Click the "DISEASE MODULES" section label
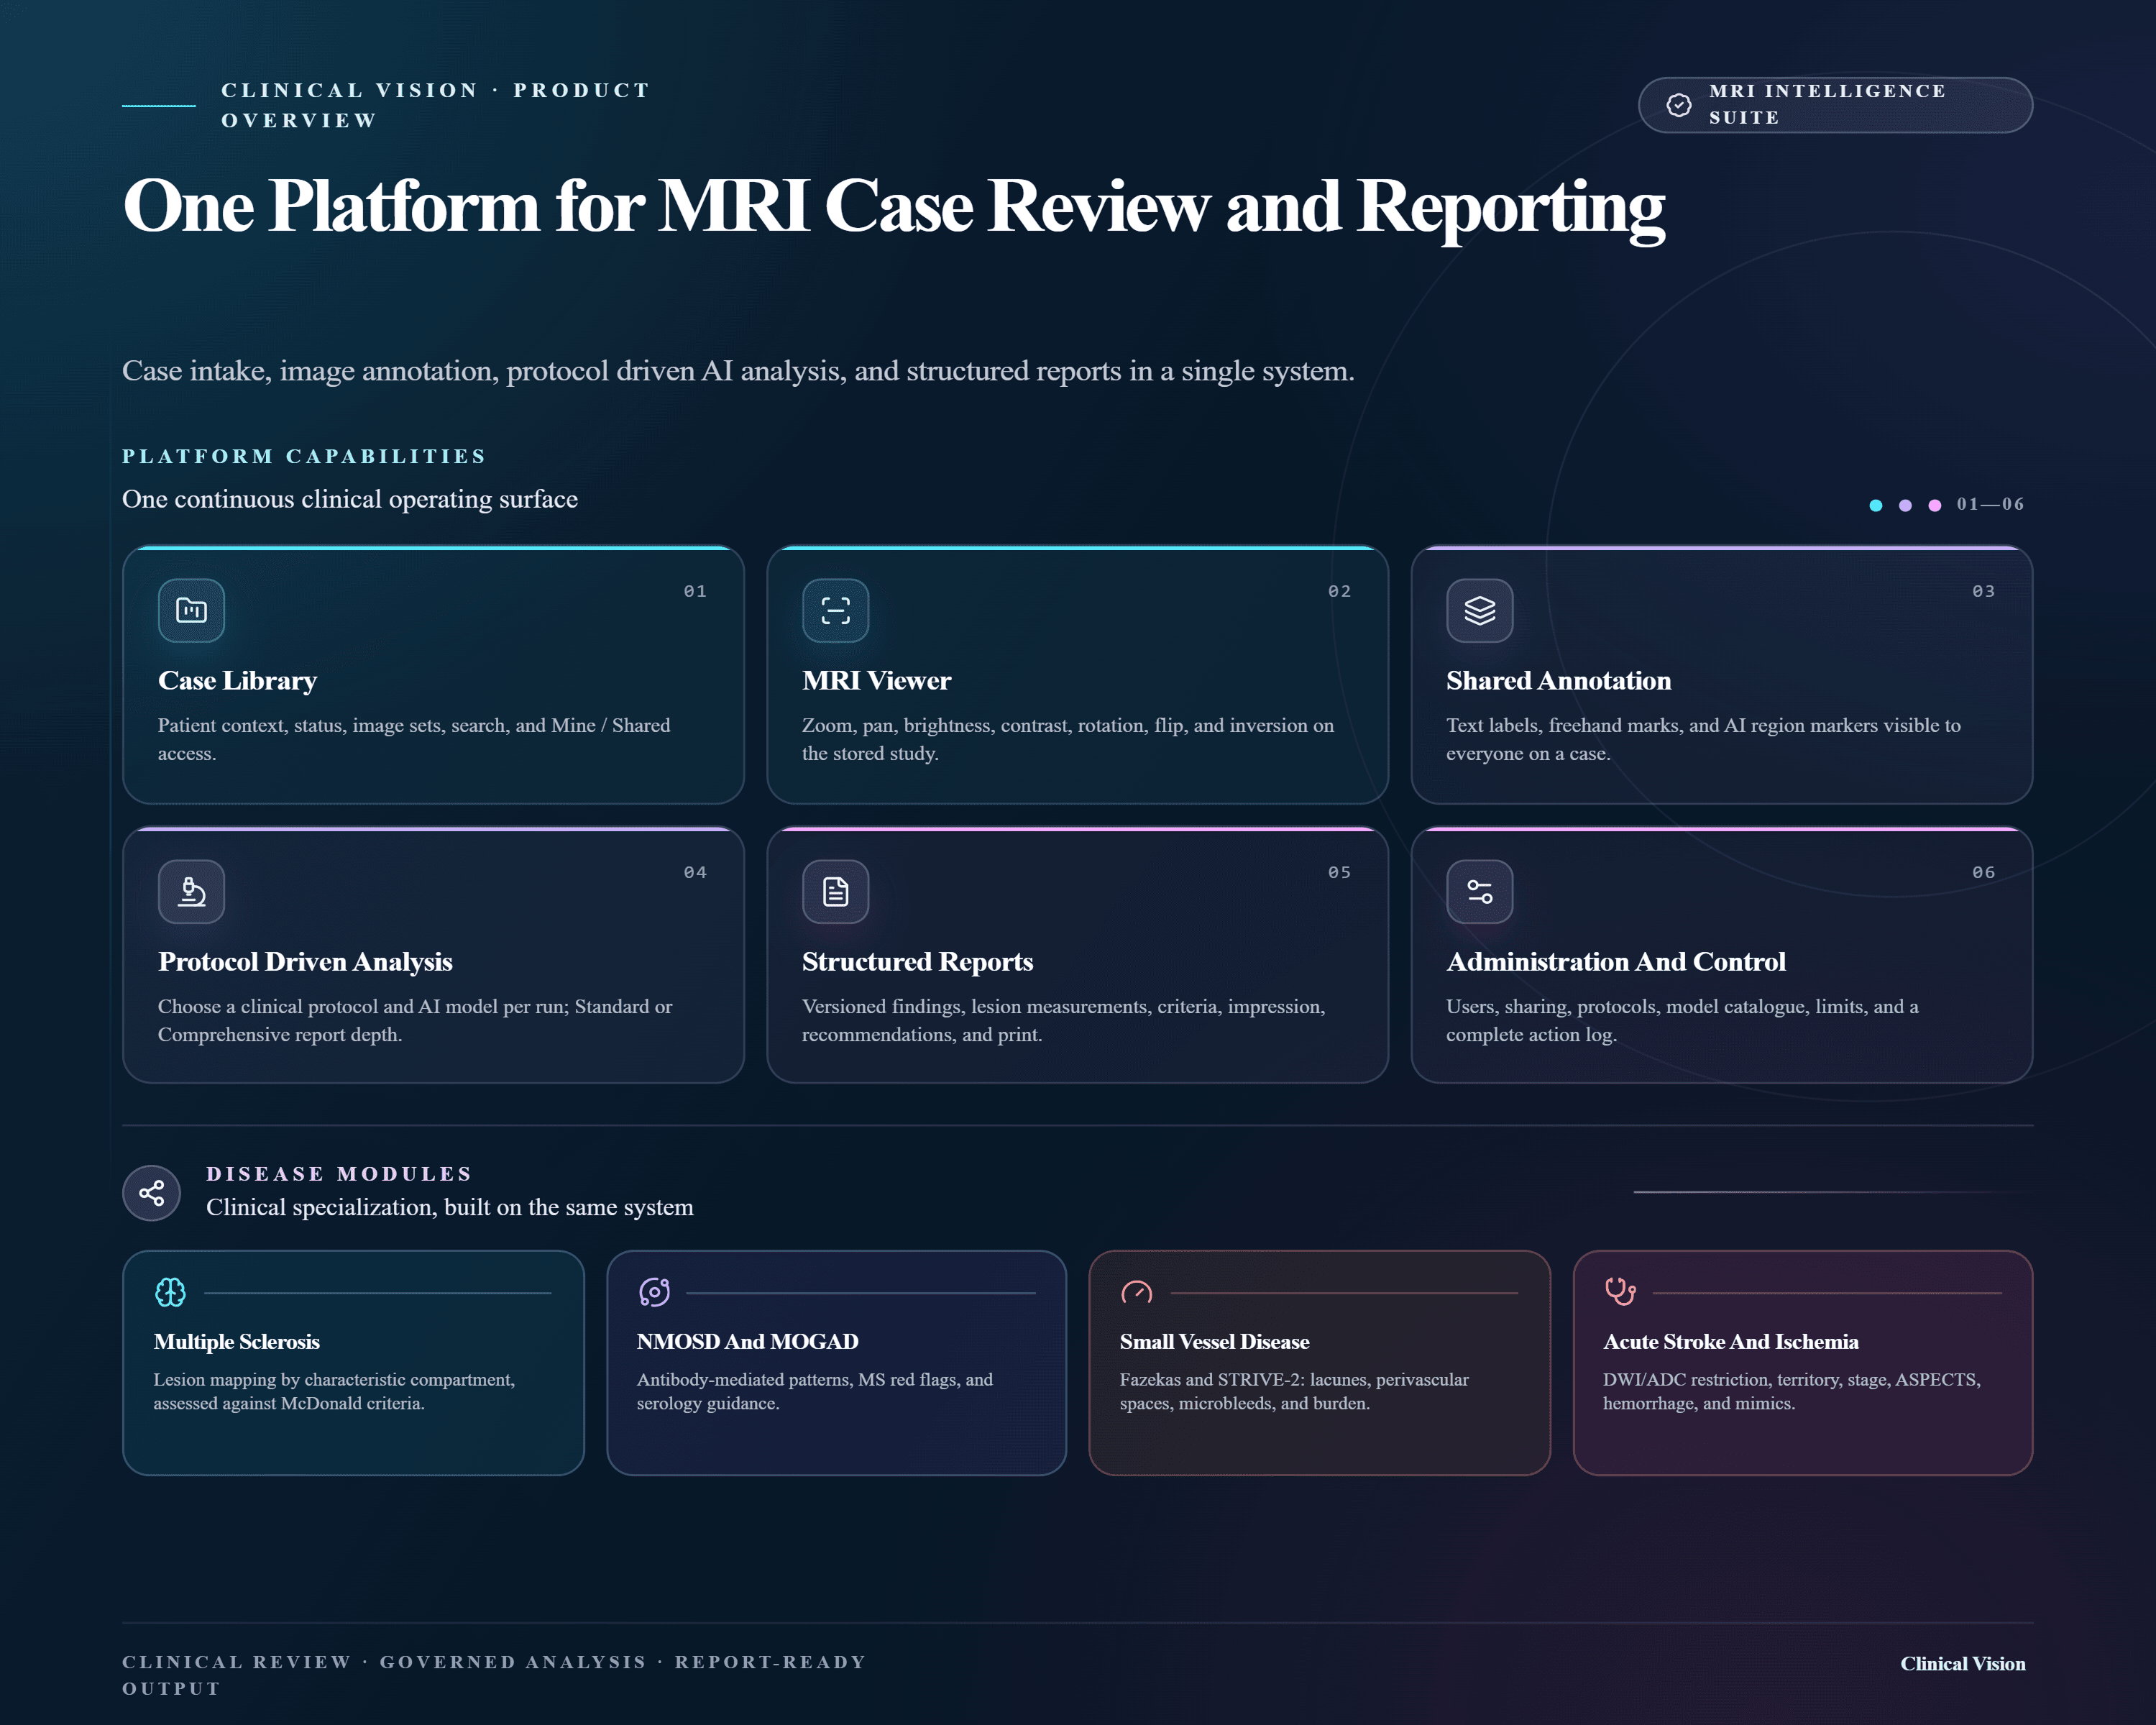 339,1174
